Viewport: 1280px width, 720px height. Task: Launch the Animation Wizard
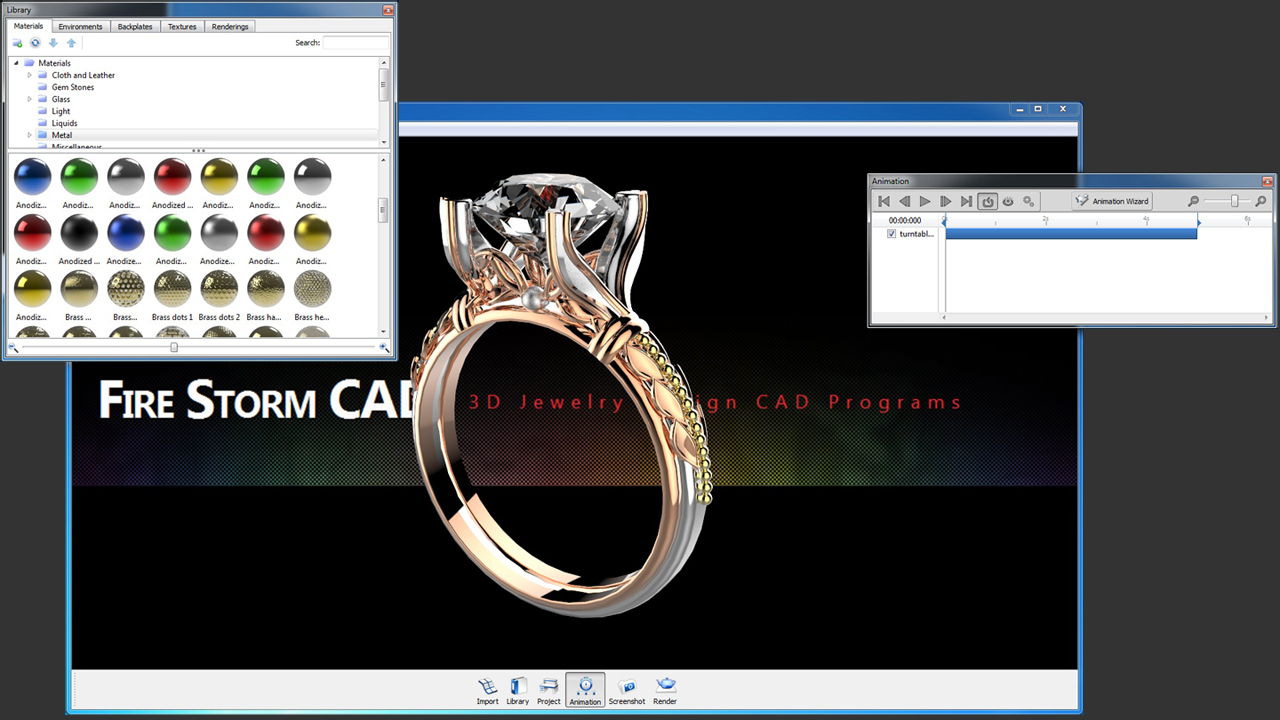(1112, 201)
